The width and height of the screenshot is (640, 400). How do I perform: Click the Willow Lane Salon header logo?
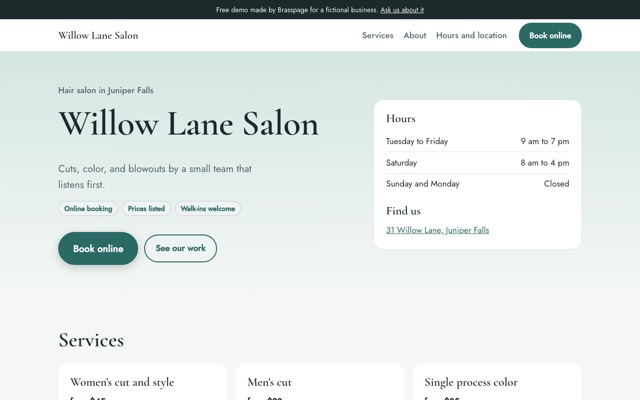pyautogui.click(x=98, y=36)
